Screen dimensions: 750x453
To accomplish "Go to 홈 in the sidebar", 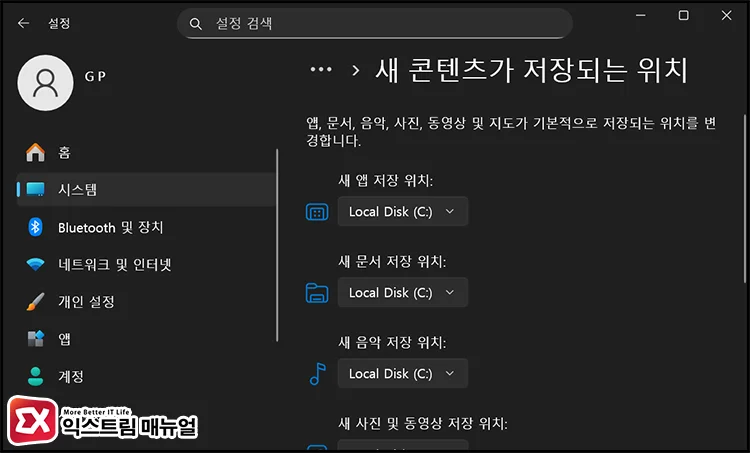I will [x=146, y=153].
